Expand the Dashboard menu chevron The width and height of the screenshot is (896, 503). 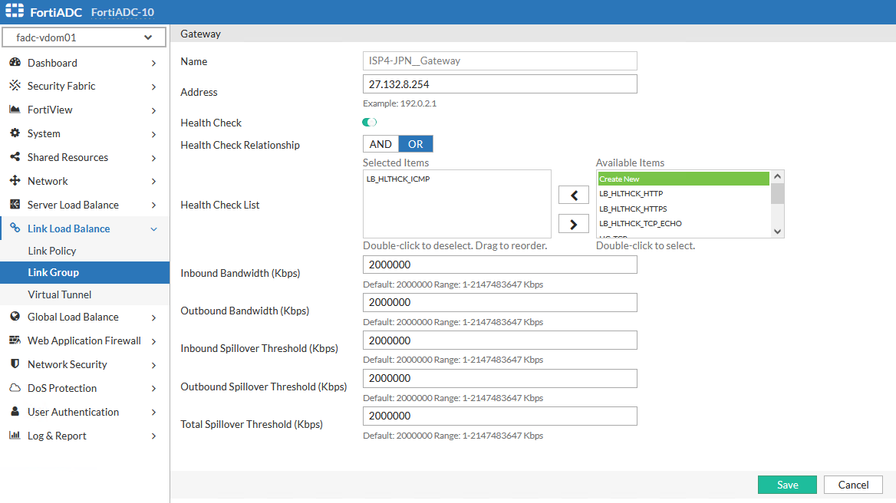(x=153, y=63)
